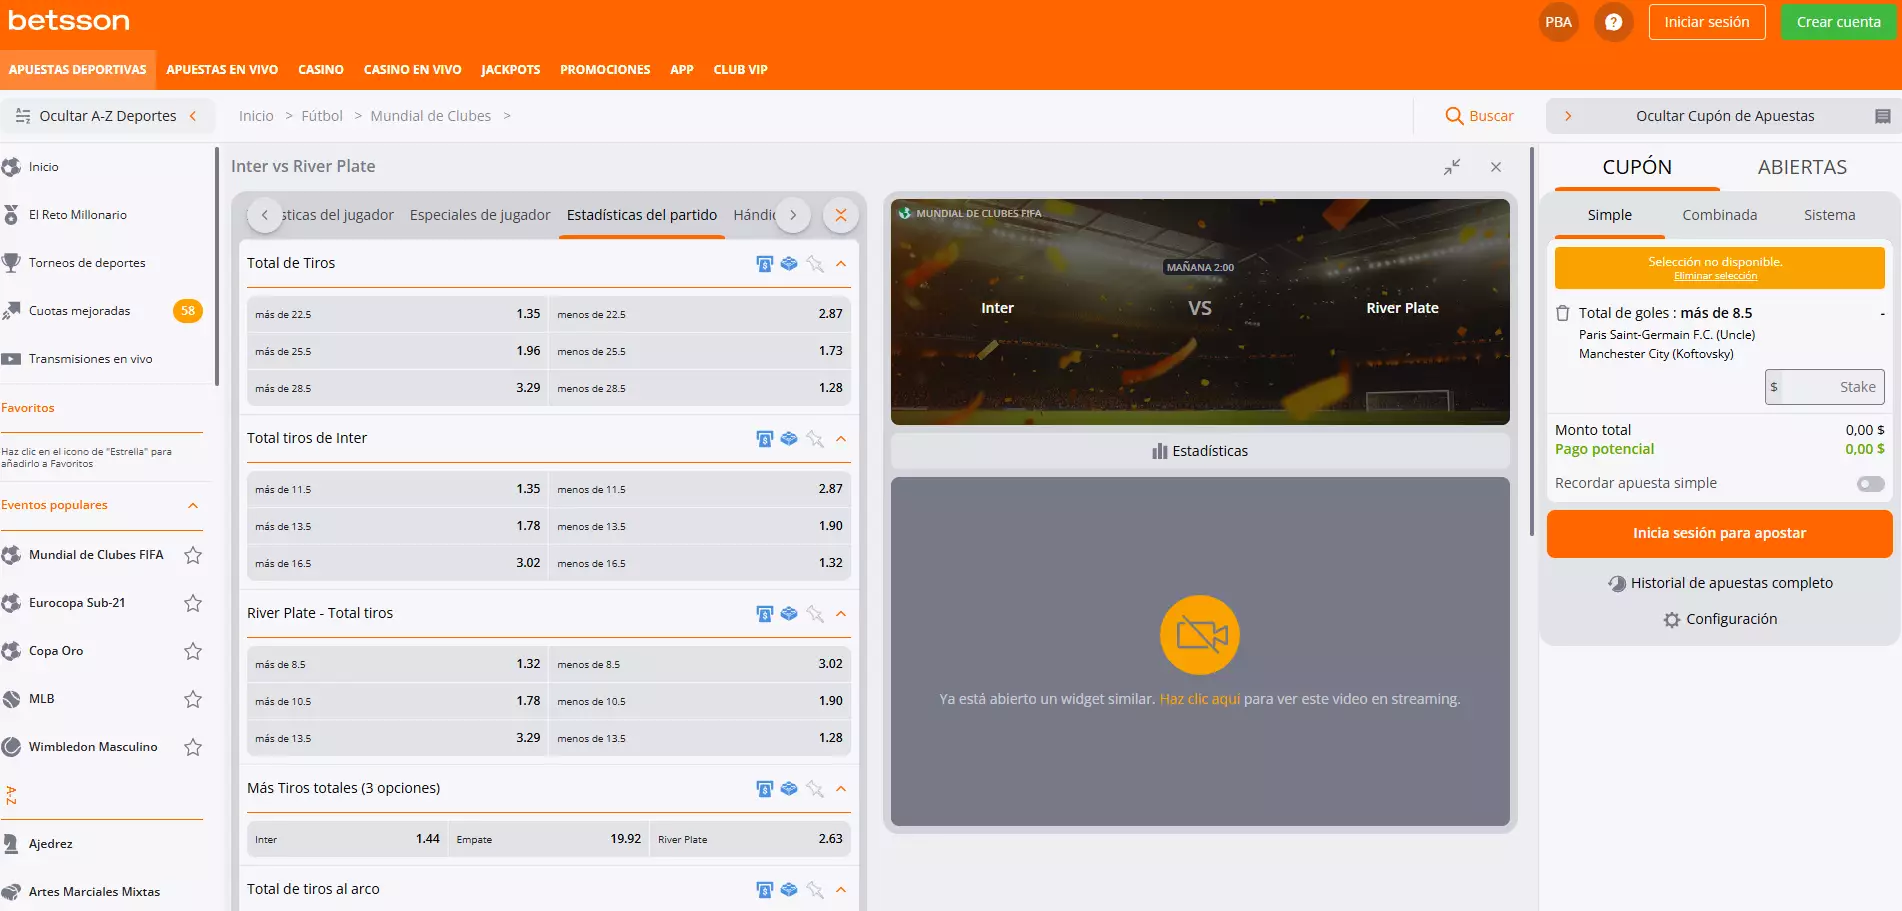Screen dimensions: 1902x911
Task: Select Empate odds 19.92
Action: click(549, 839)
